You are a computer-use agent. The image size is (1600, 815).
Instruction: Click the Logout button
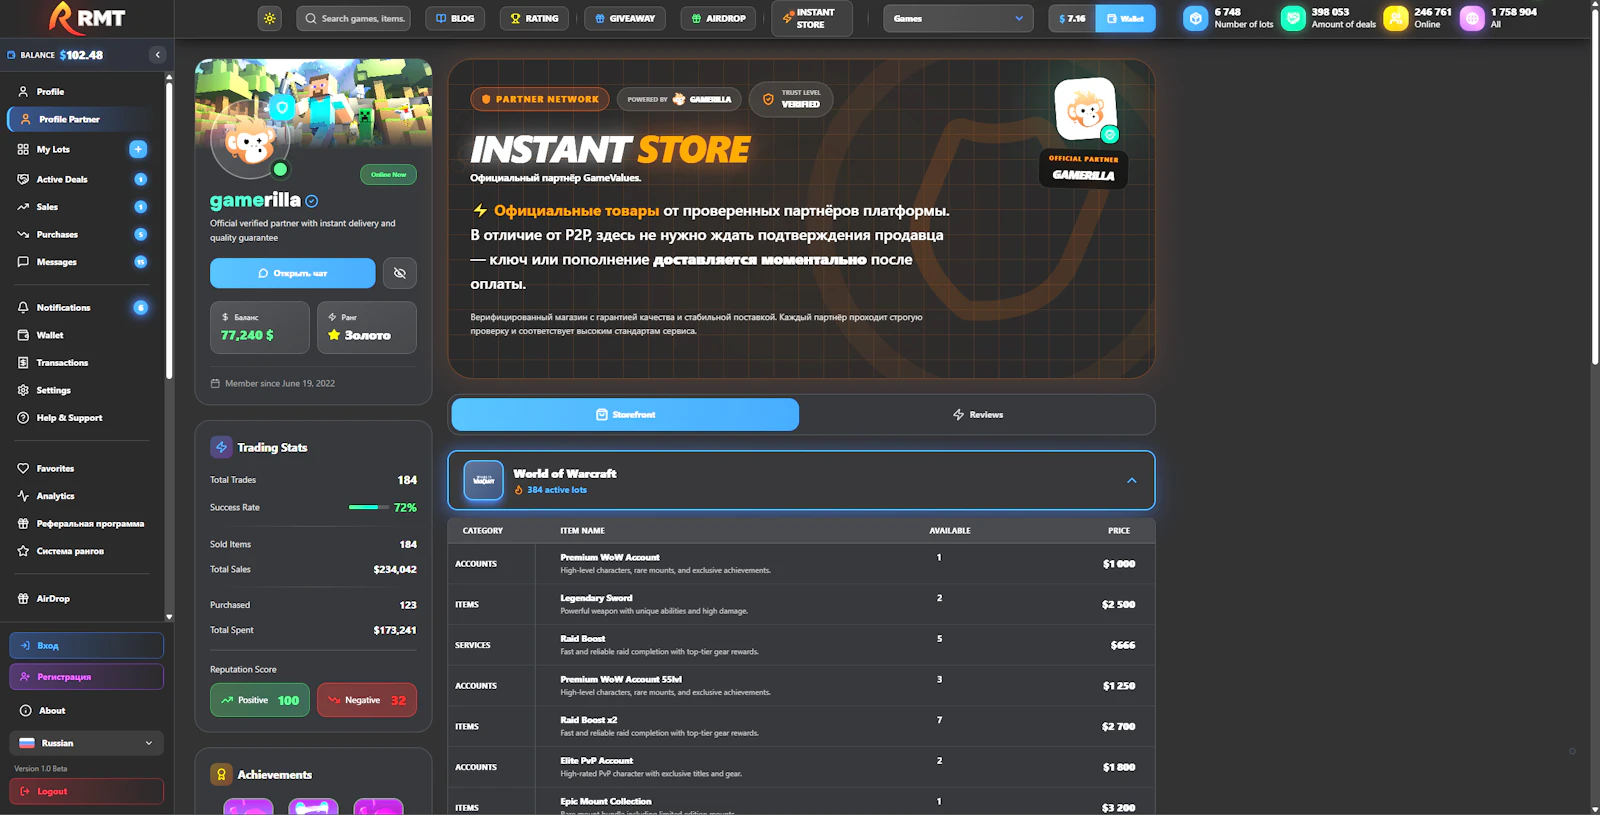[87, 791]
